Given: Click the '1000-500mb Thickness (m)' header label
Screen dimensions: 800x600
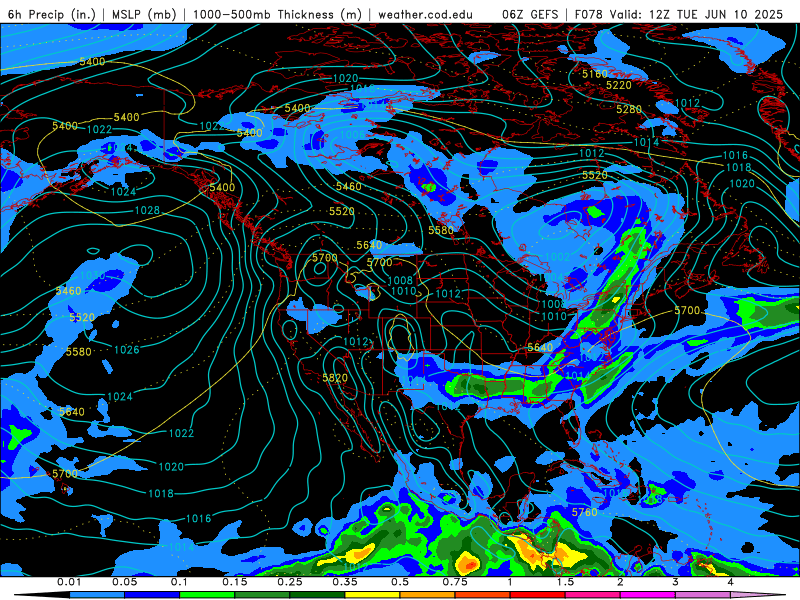Looking at the screenshot, I should [277, 14].
